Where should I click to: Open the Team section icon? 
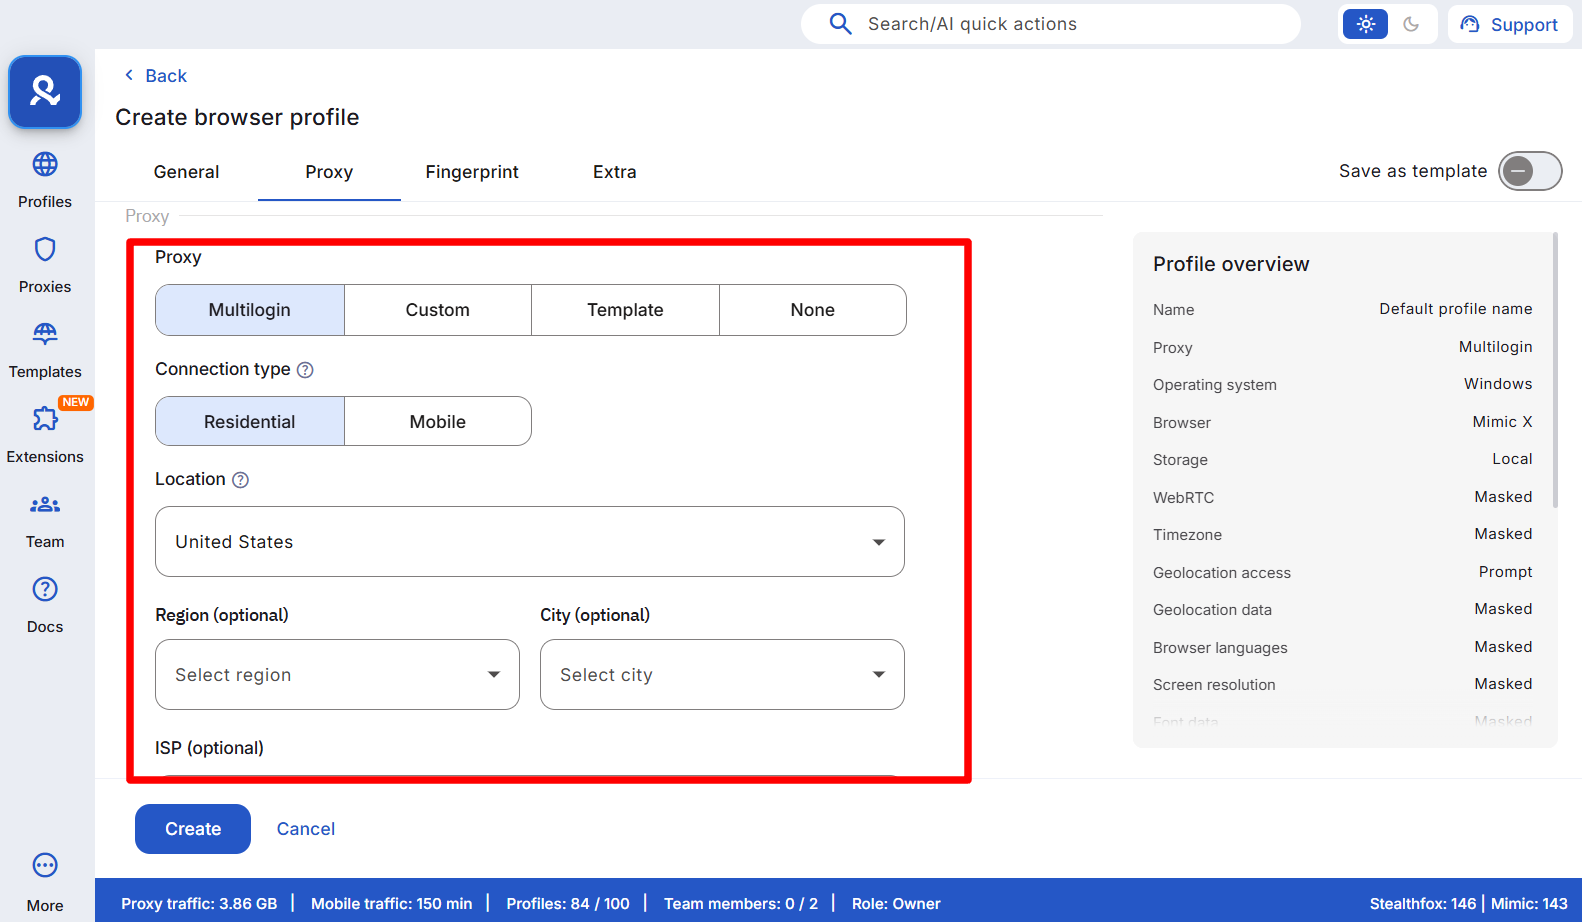point(45,505)
